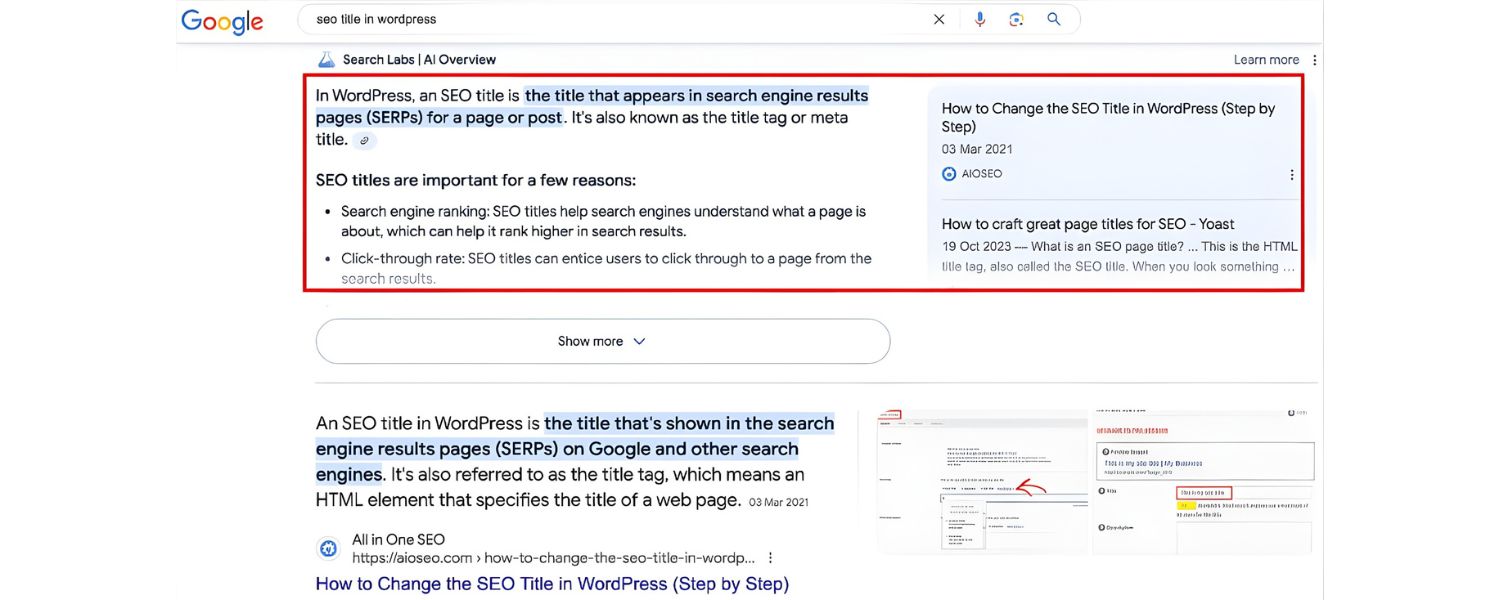Open the AI Overview three-dot menu
The image size is (1500, 600).
[1314, 59]
